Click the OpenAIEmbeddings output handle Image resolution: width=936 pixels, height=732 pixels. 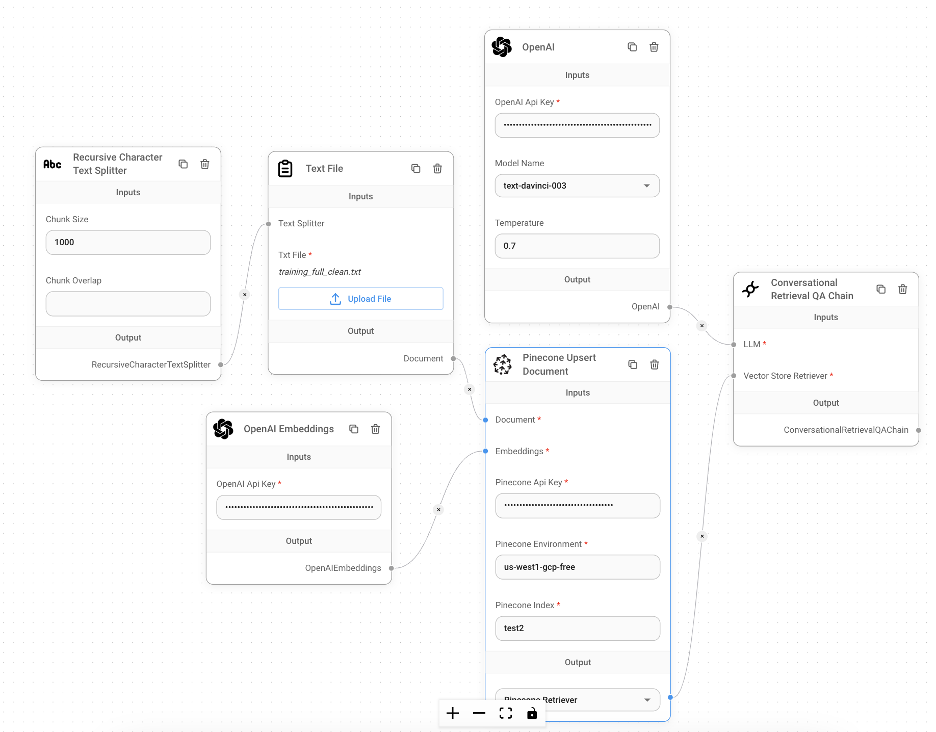click(x=392, y=568)
